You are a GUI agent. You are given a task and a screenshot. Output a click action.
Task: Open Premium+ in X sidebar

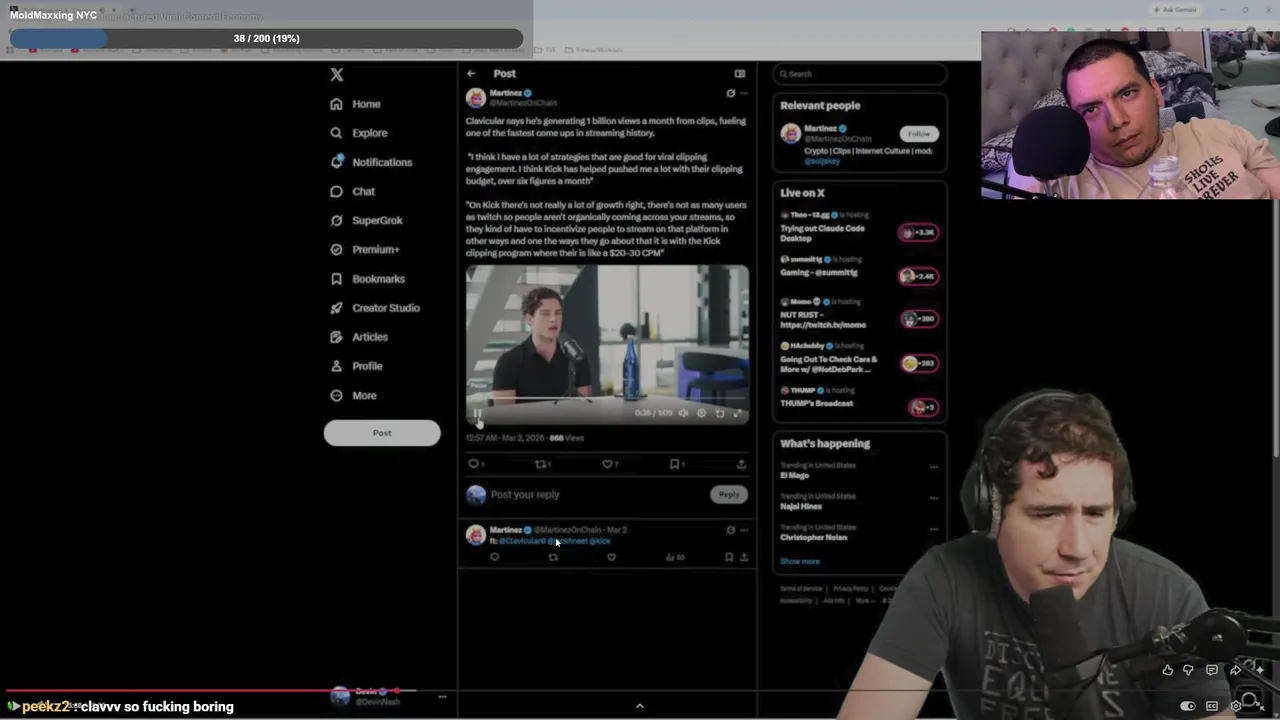[x=365, y=249]
